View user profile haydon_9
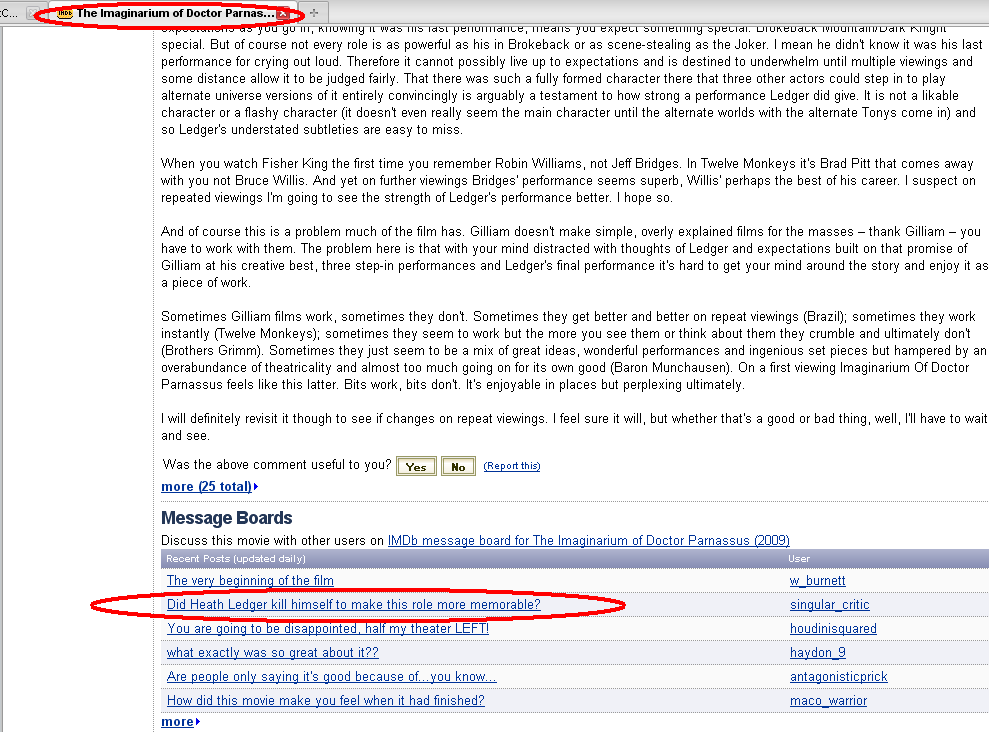 tap(817, 653)
